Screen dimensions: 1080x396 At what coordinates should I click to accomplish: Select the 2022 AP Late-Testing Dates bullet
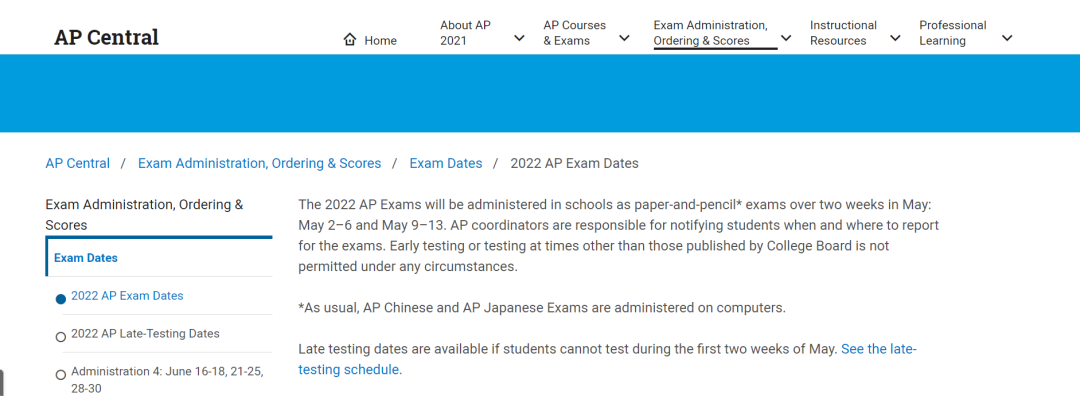pos(61,337)
